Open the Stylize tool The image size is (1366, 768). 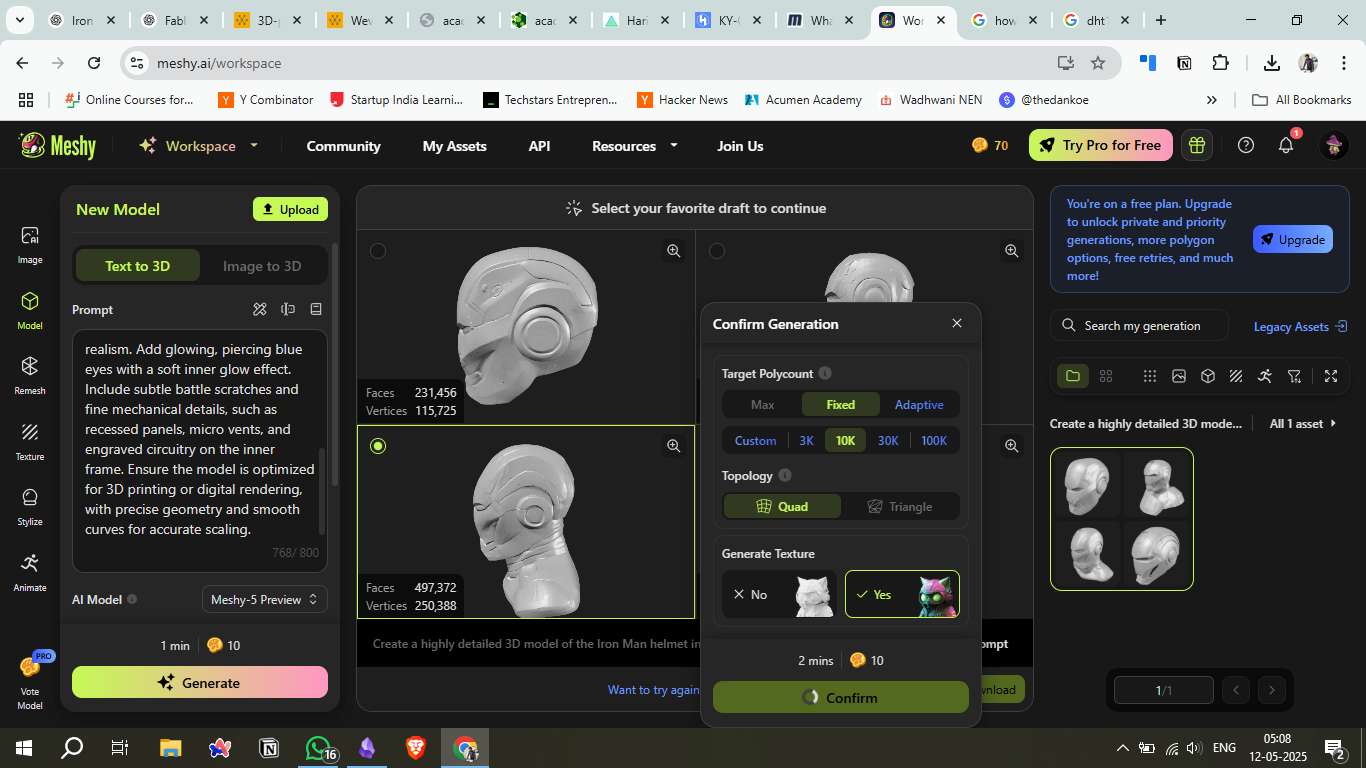click(x=30, y=507)
